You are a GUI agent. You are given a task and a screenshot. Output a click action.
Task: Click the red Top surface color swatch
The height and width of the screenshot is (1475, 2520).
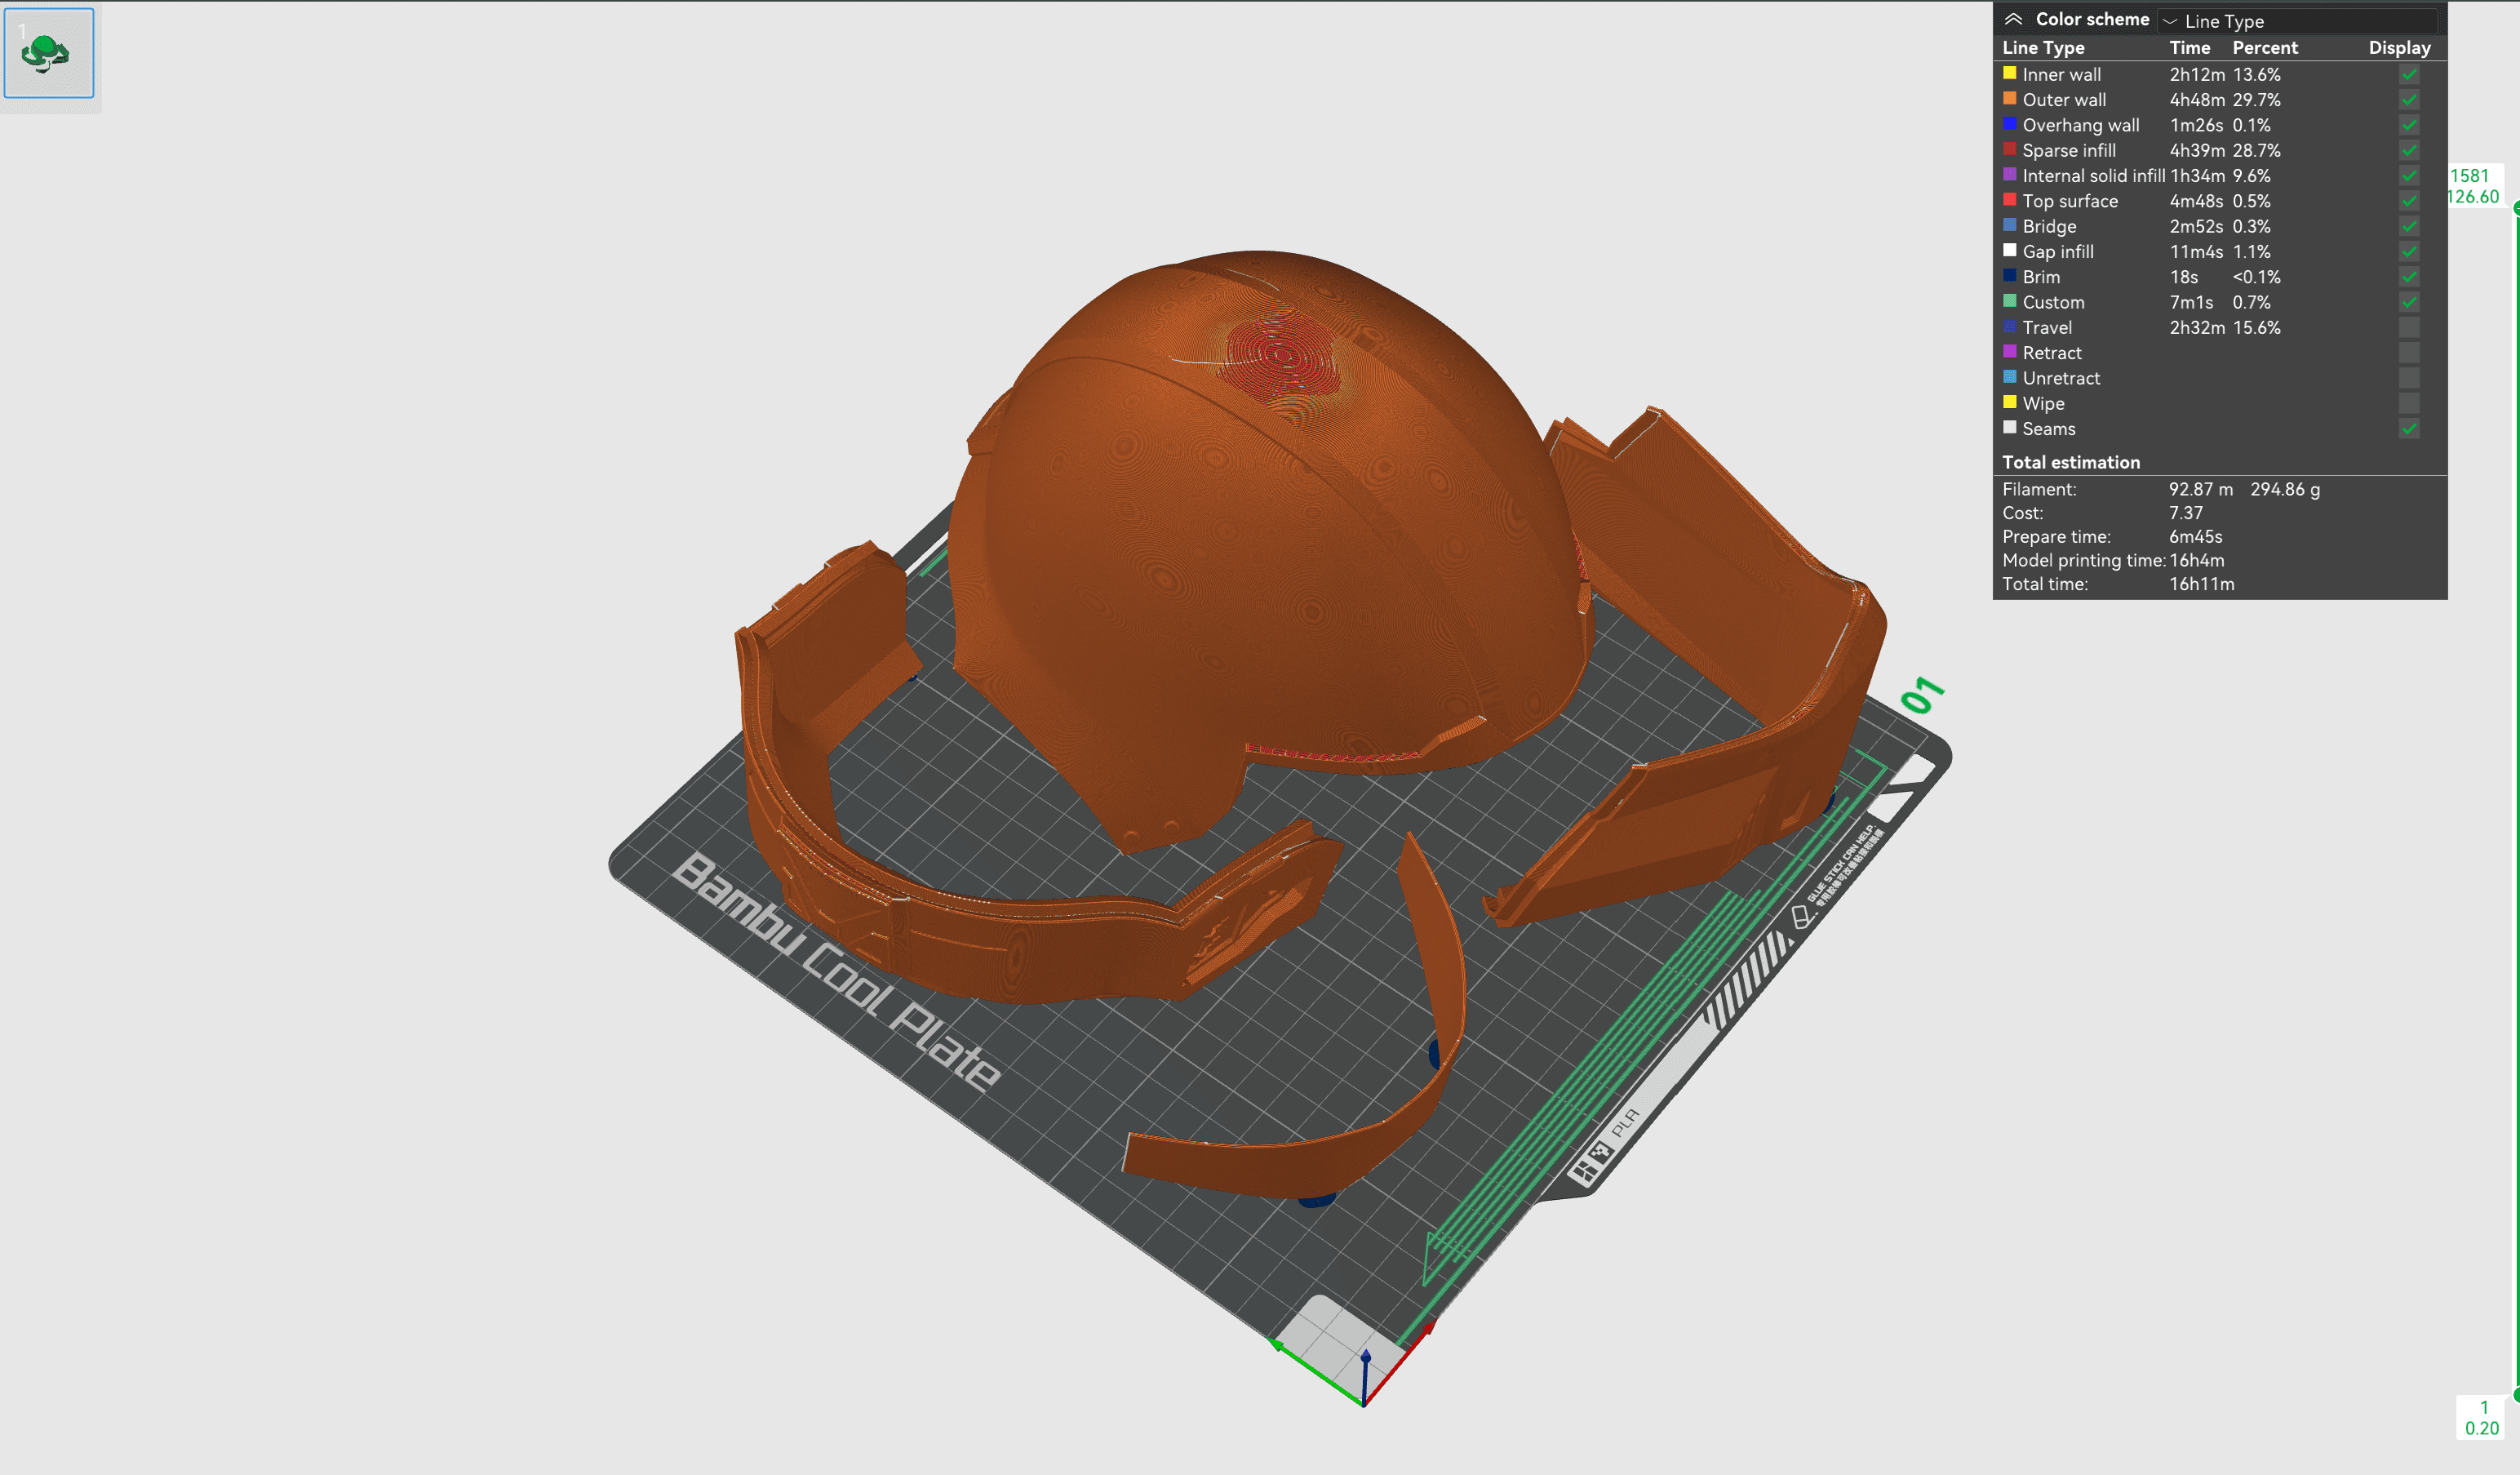2010,200
